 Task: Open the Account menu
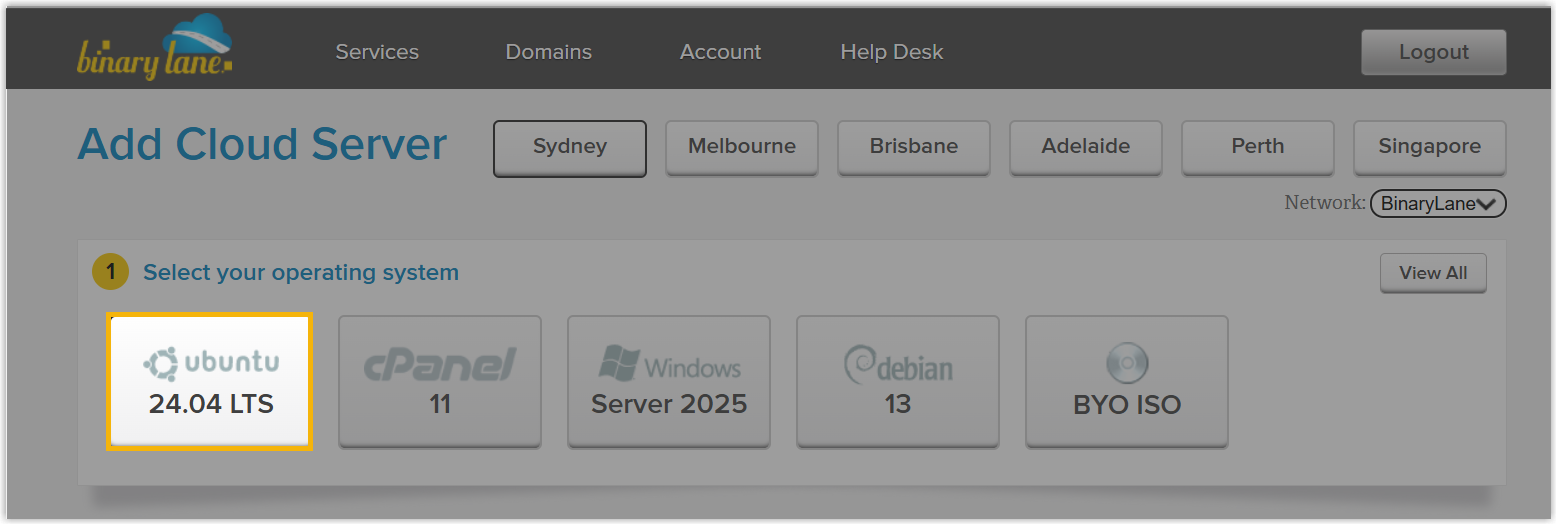click(x=720, y=52)
